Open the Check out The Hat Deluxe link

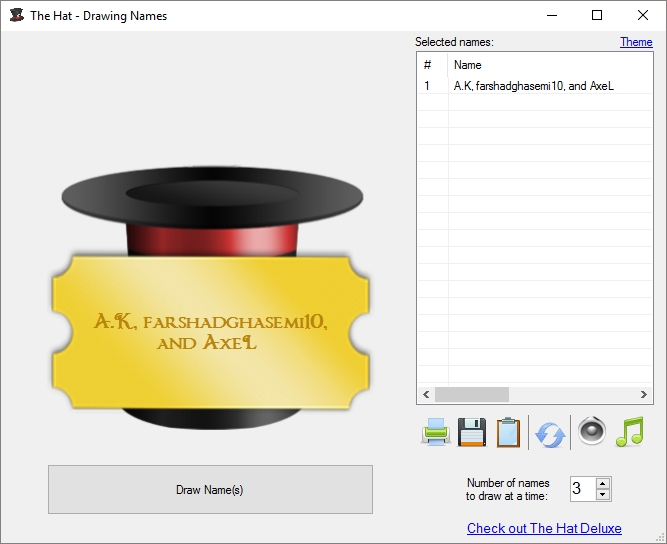544,528
